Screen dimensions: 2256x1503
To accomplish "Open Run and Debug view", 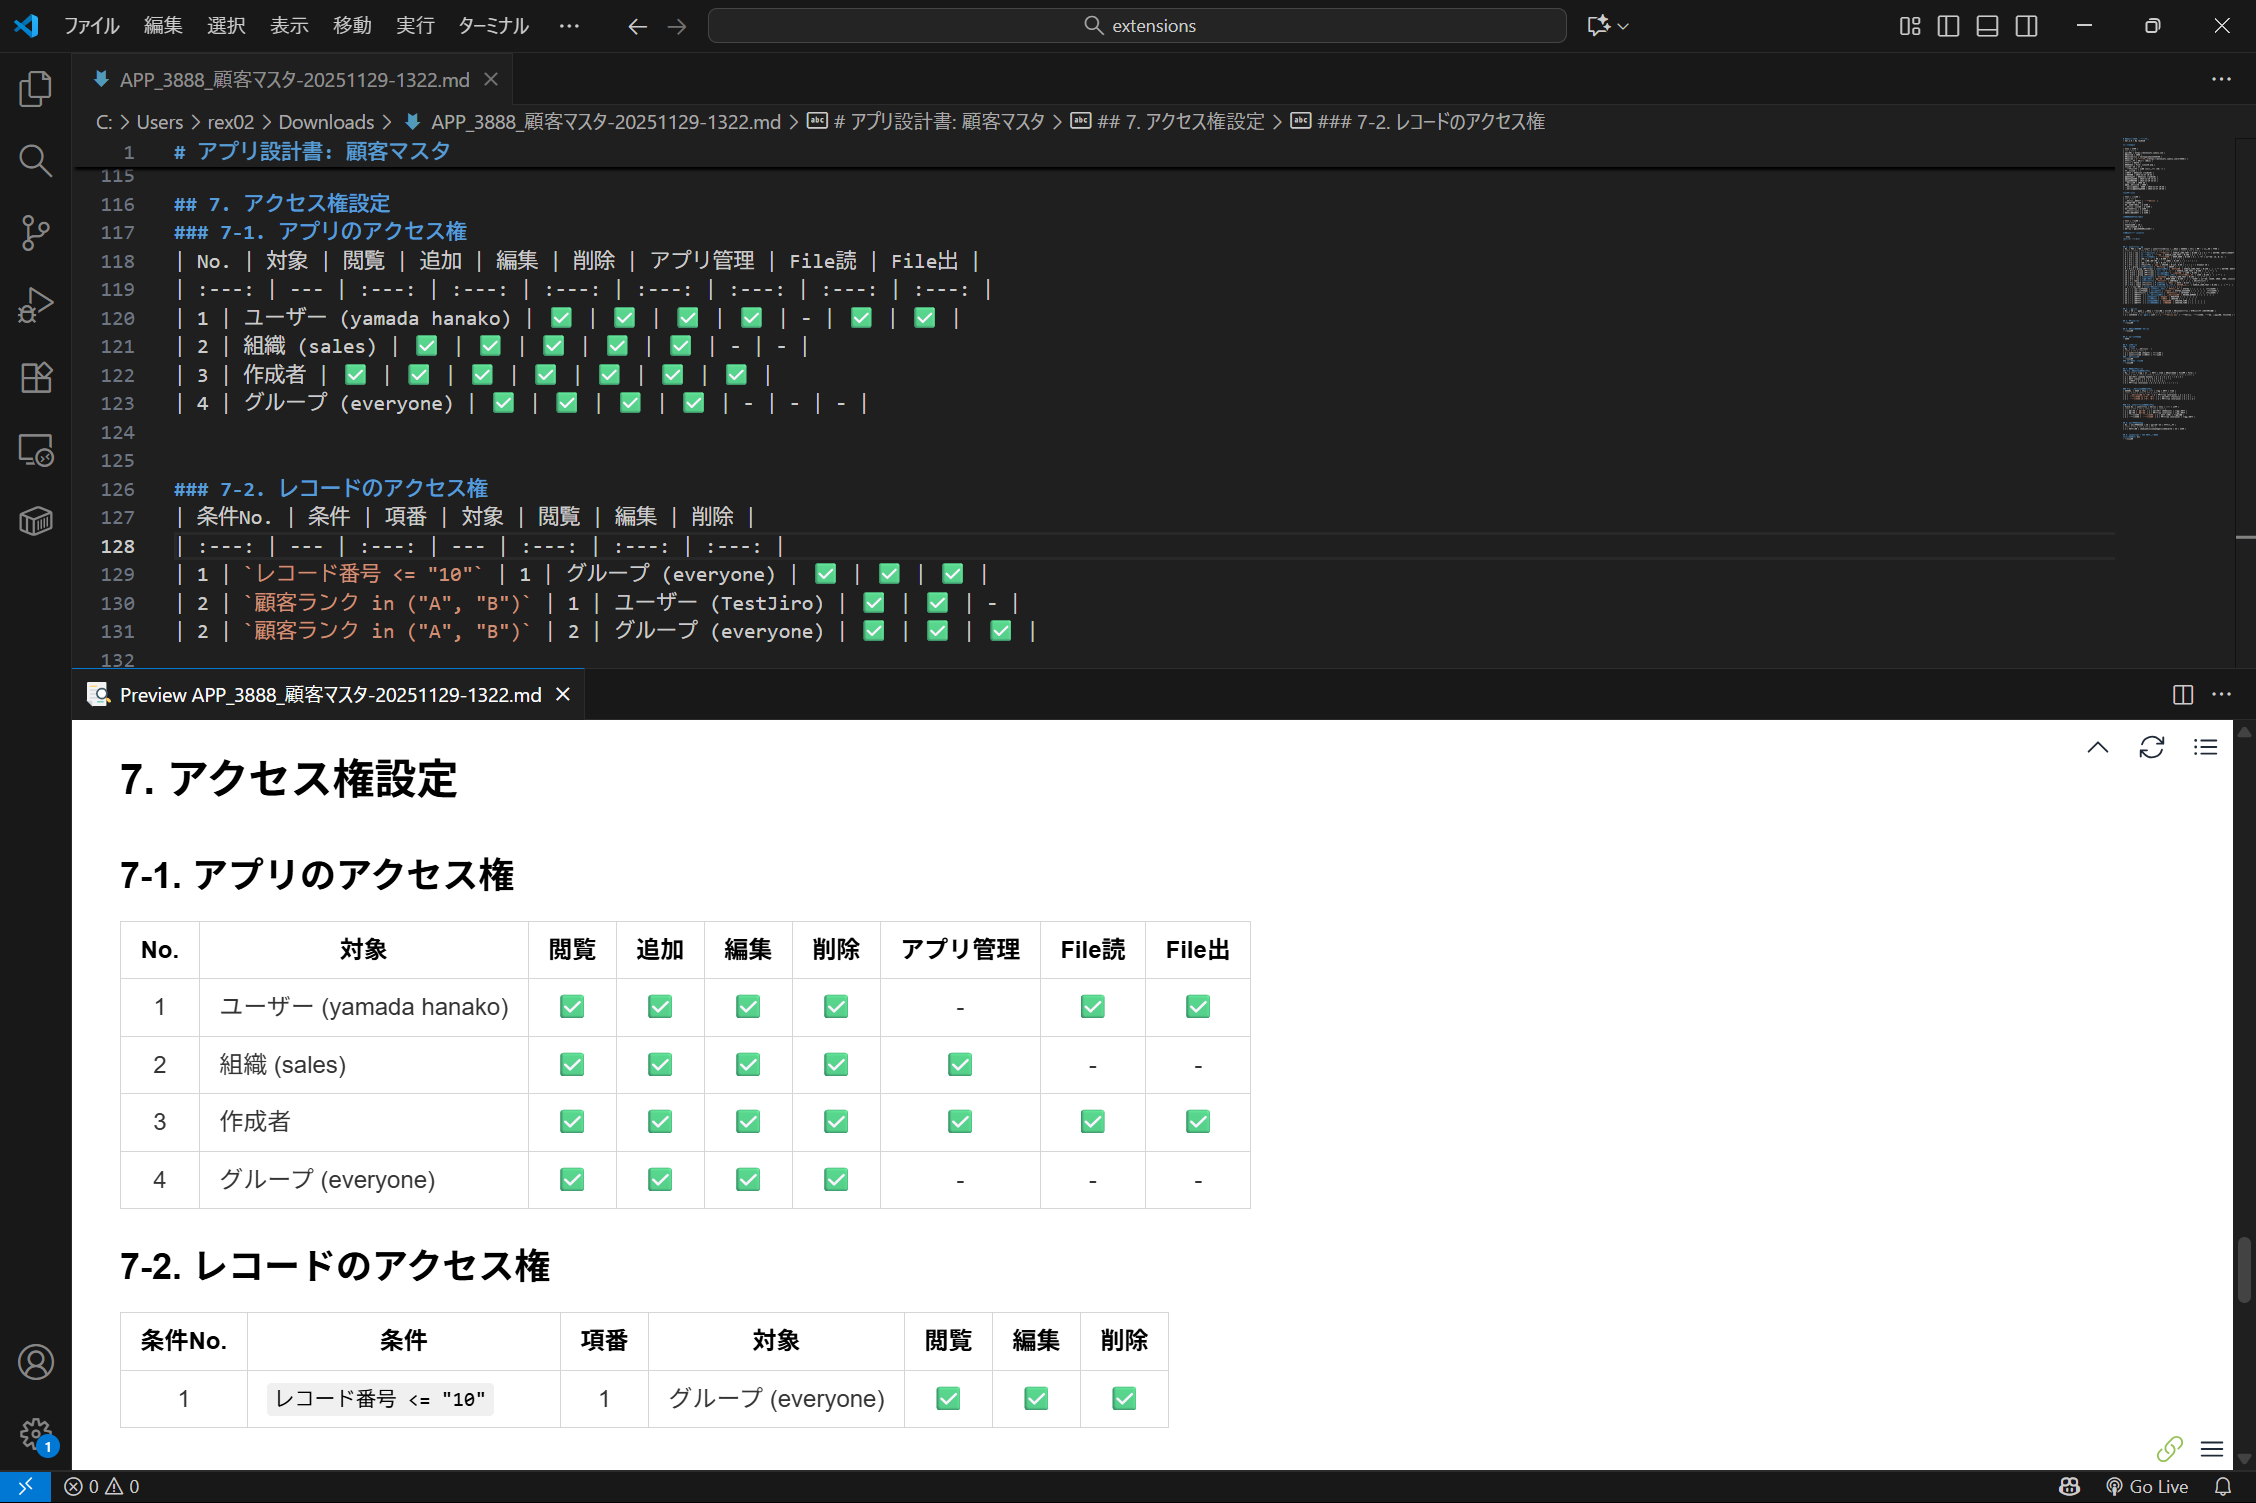I will [36, 305].
